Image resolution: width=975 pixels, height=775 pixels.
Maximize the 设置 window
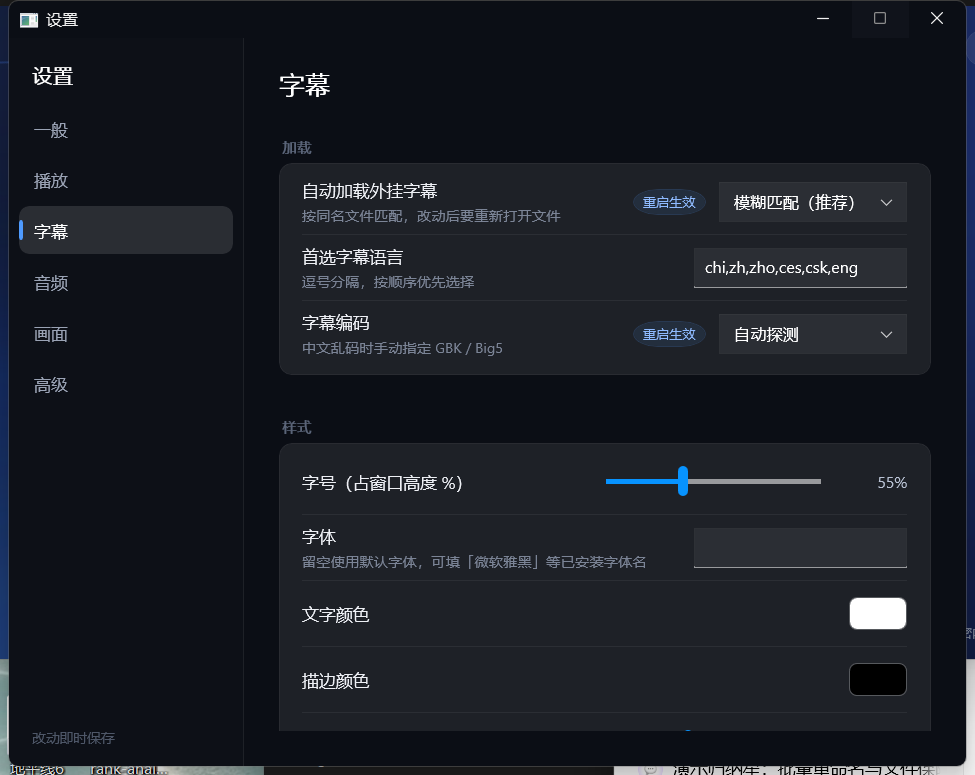(880, 19)
